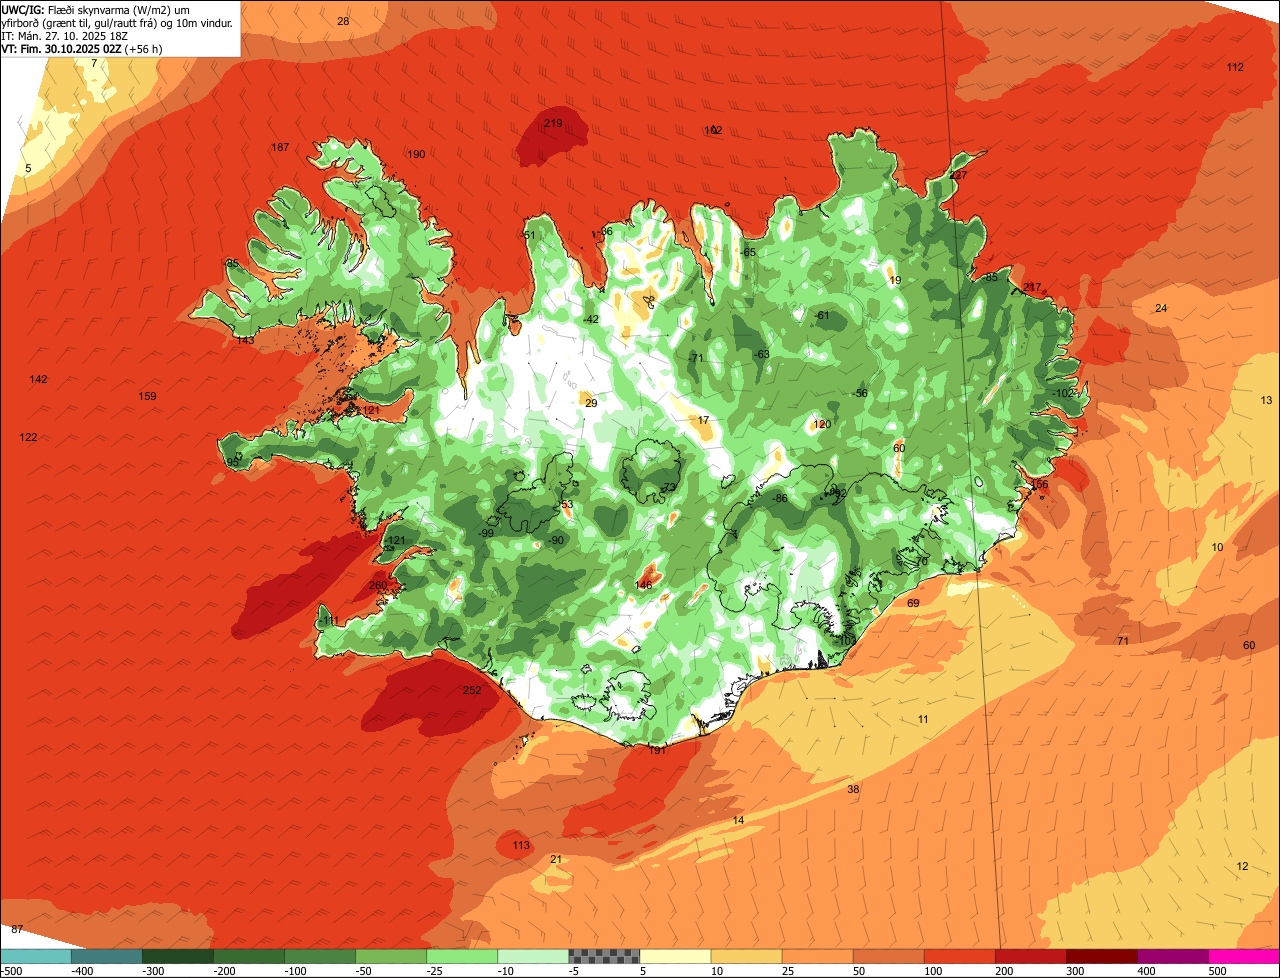Select the -42 value on the map
The width and height of the screenshot is (1280, 978).
591,320
